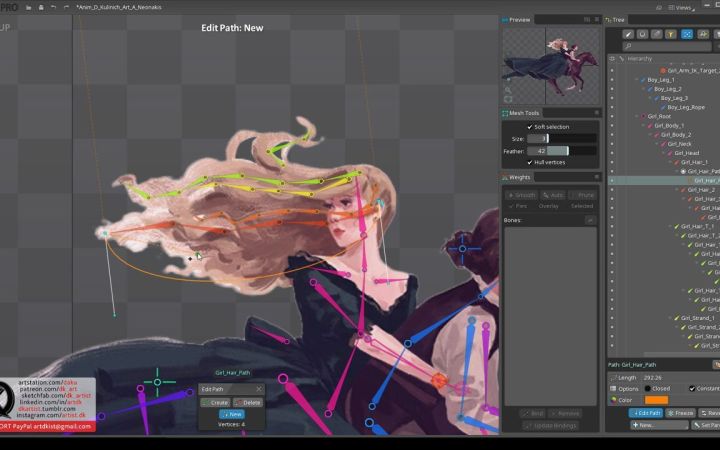Open the orange Color swatch
The image size is (720, 450).
(x=657, y=400)
